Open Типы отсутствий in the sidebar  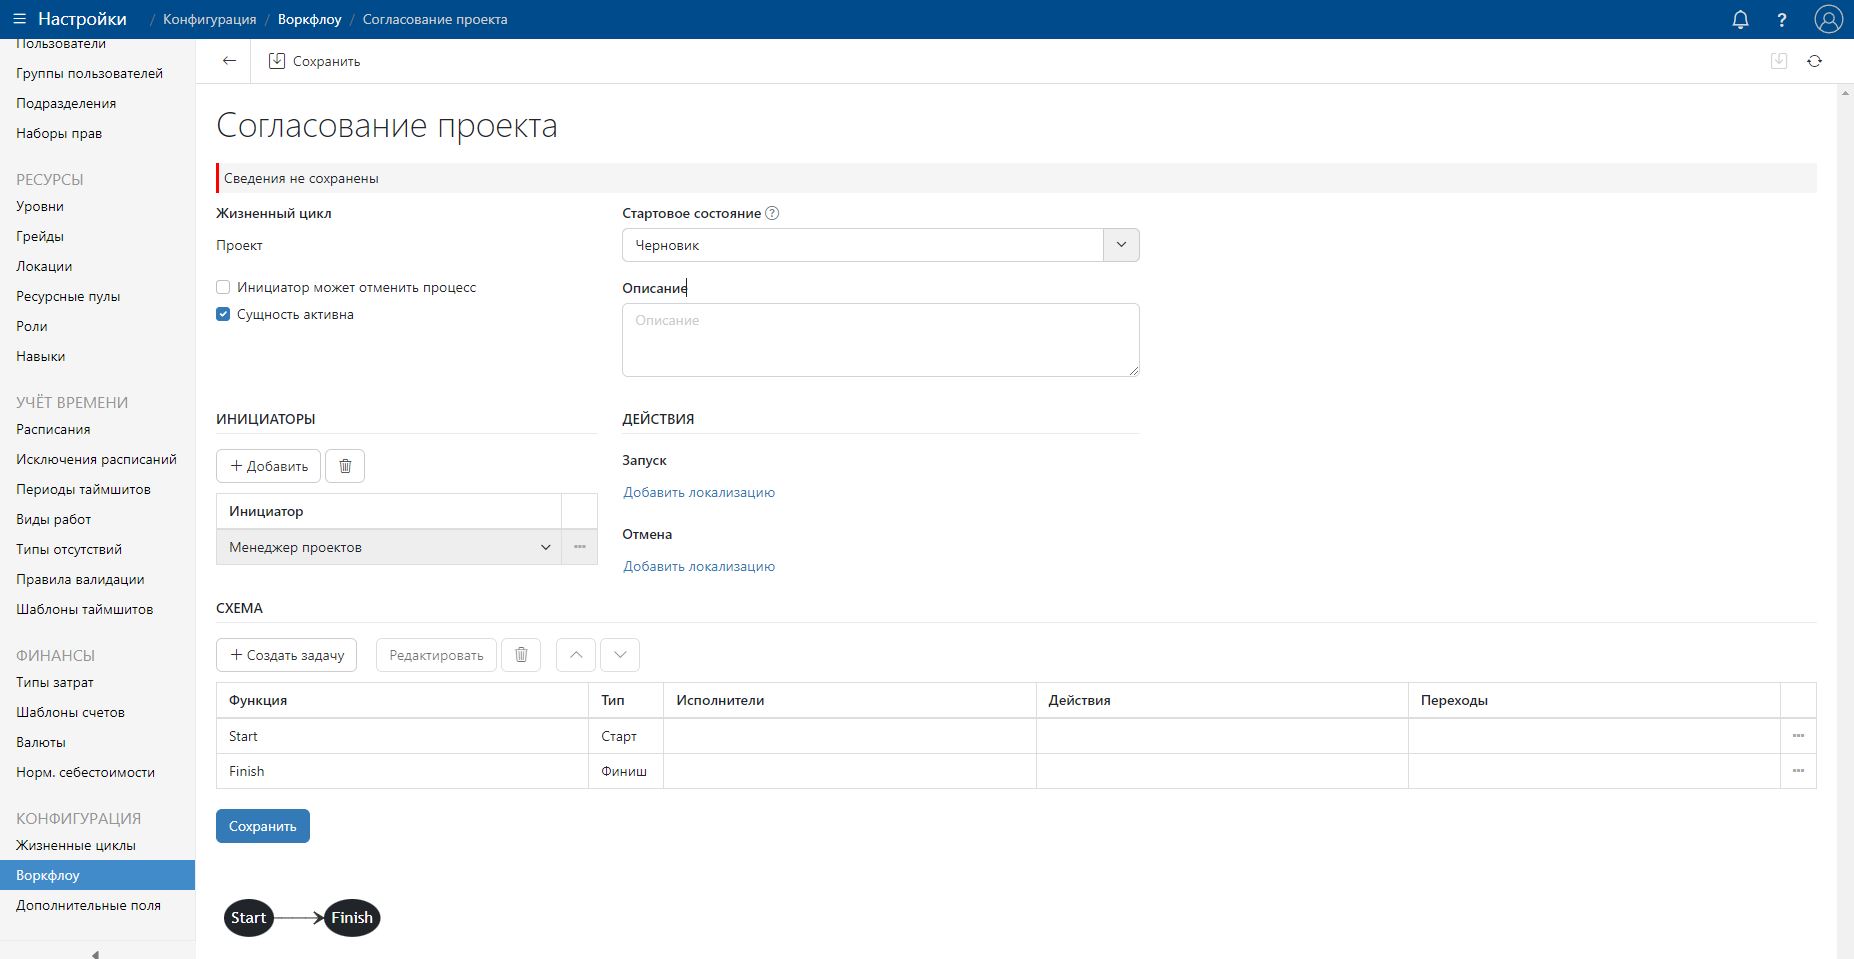click(69, 549)
